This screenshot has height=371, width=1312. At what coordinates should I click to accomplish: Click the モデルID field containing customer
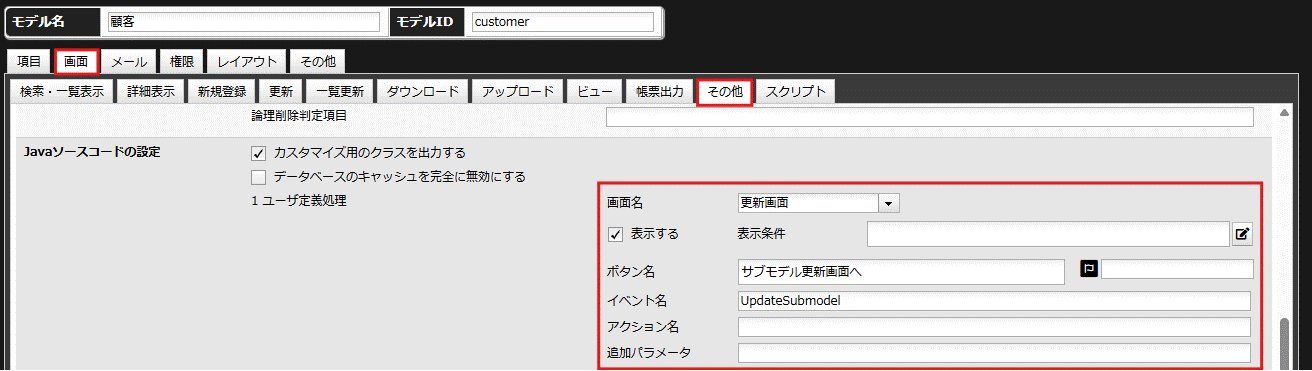click(x=563, y=22)
